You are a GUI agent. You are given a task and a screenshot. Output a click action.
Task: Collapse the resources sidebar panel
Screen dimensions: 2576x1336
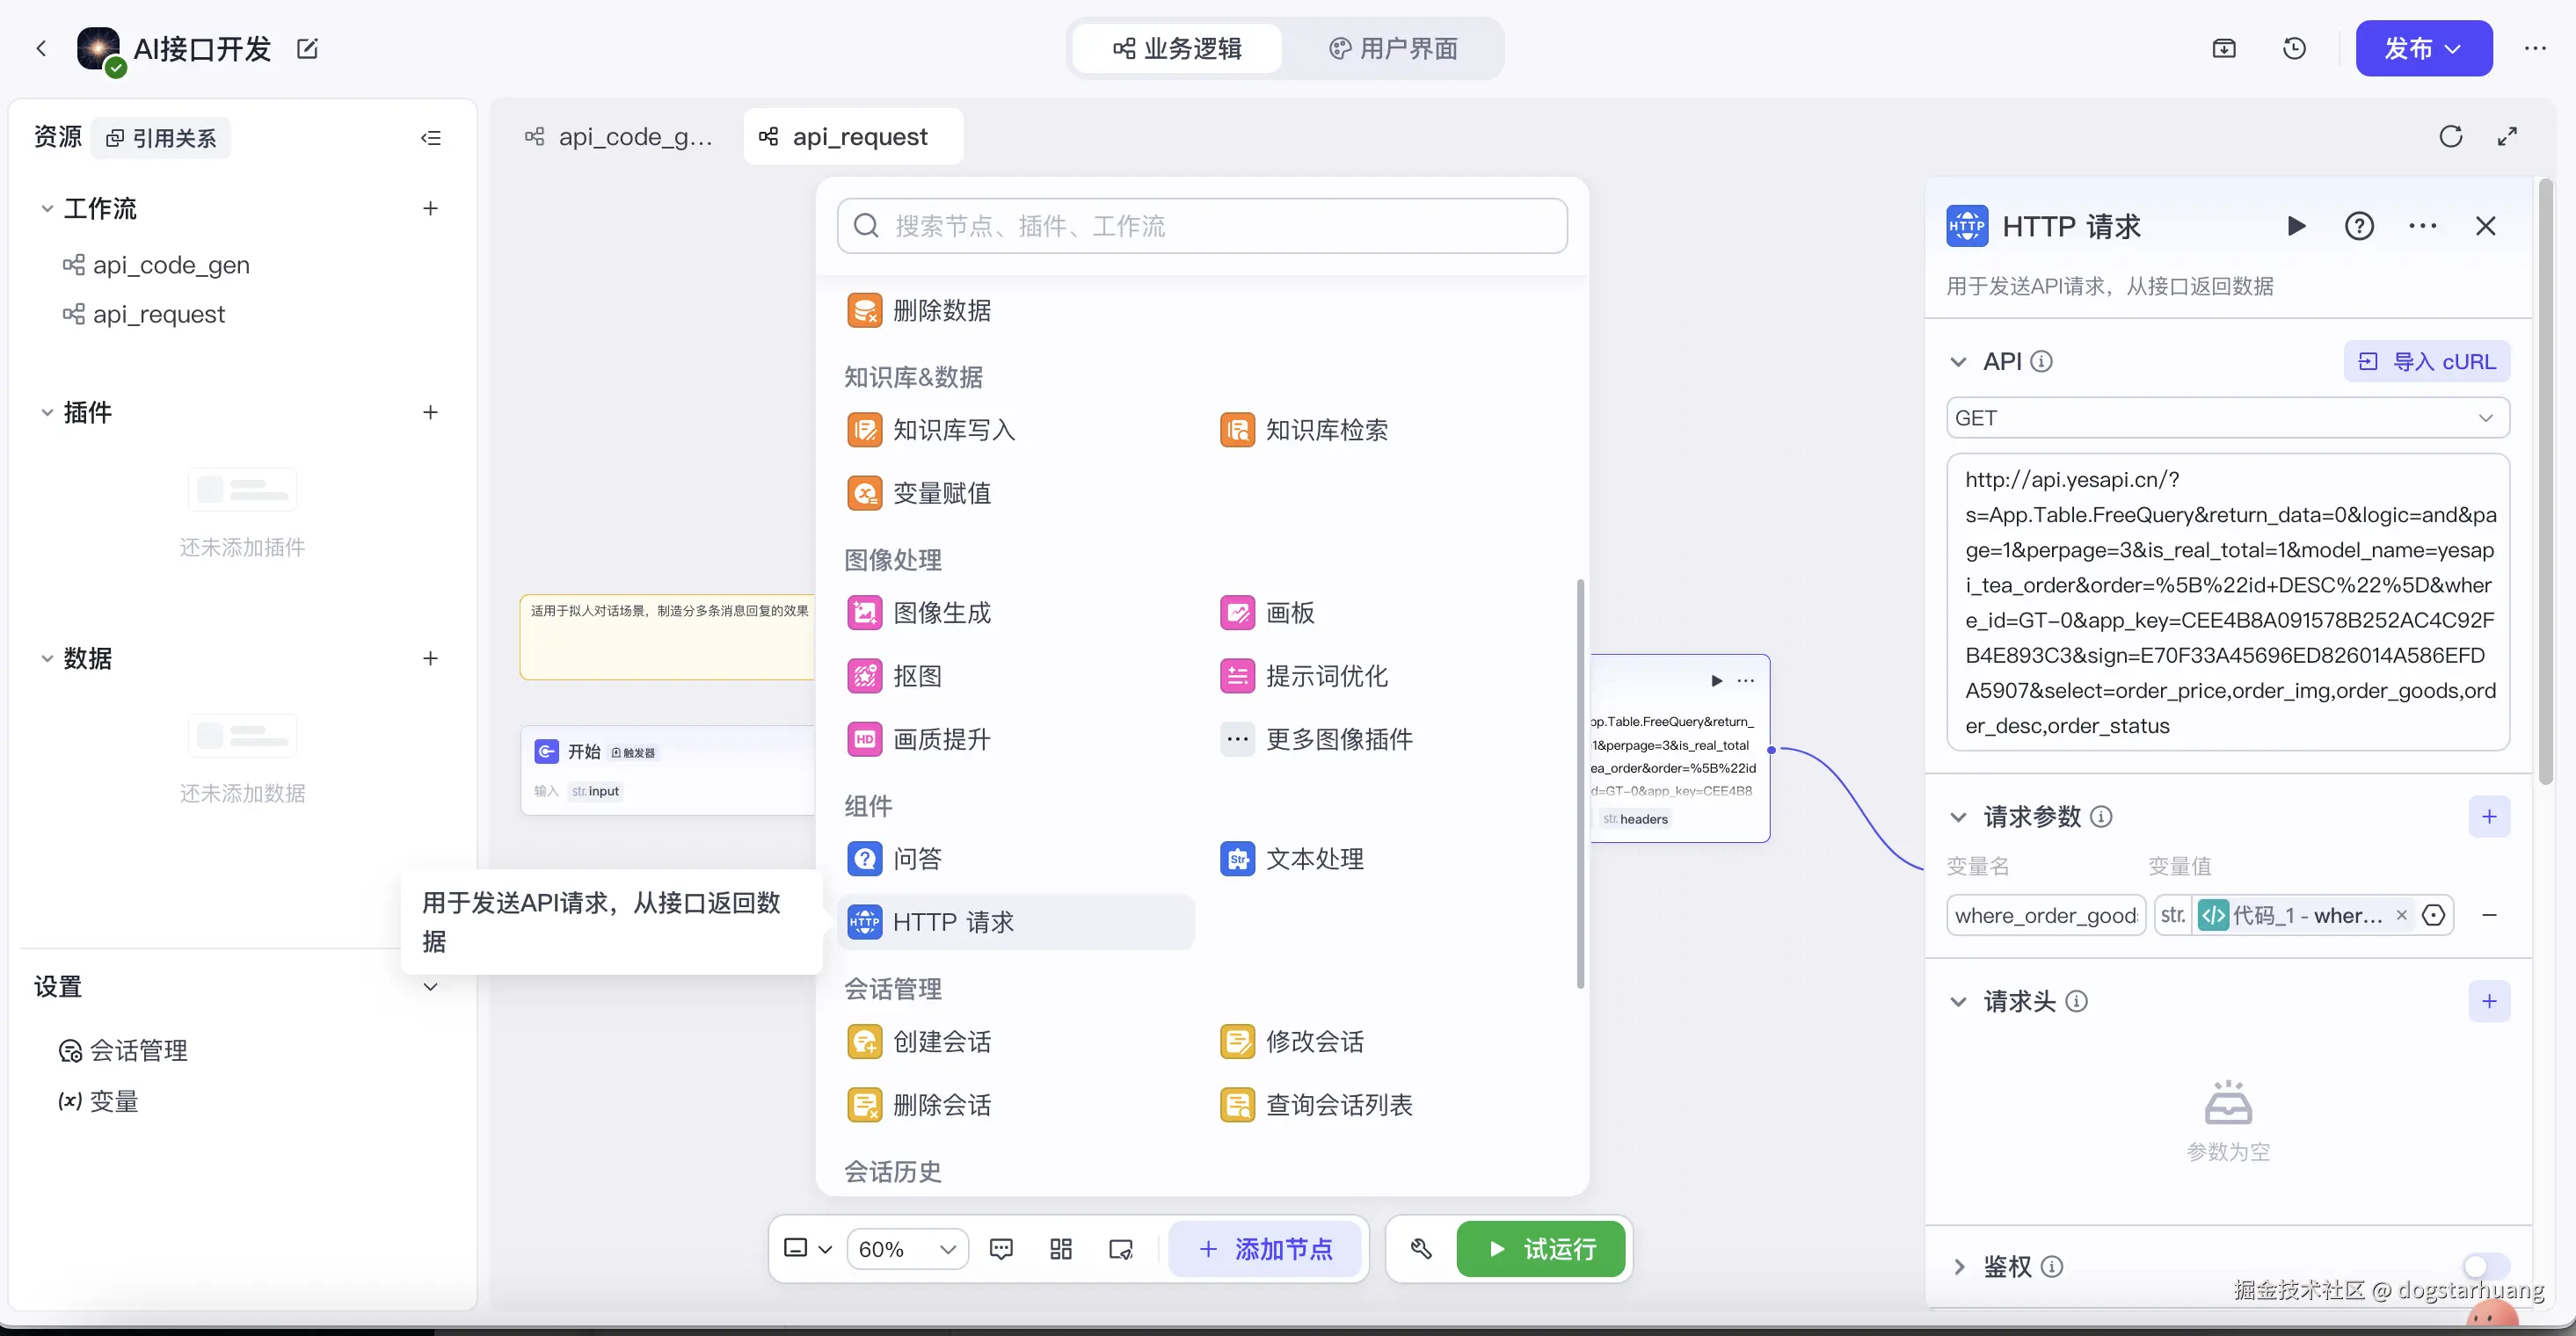[431, 138]
